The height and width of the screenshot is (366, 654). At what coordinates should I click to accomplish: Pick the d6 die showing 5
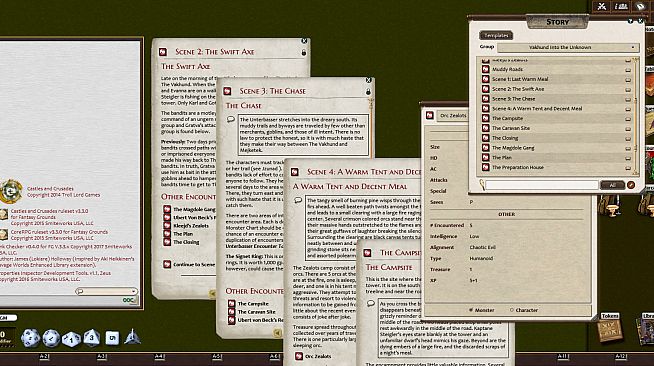[x=112, y=338]
